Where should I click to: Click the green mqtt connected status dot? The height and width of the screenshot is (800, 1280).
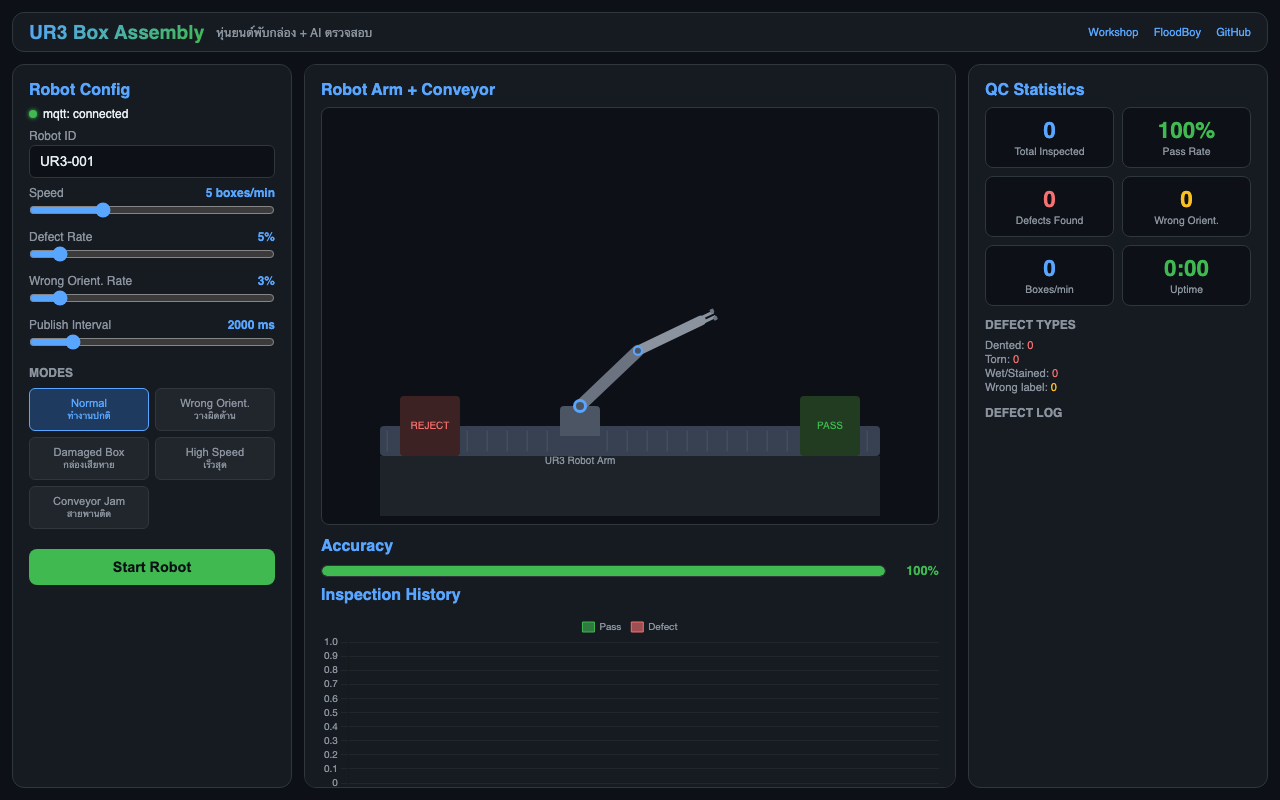[x=33, y=114]
